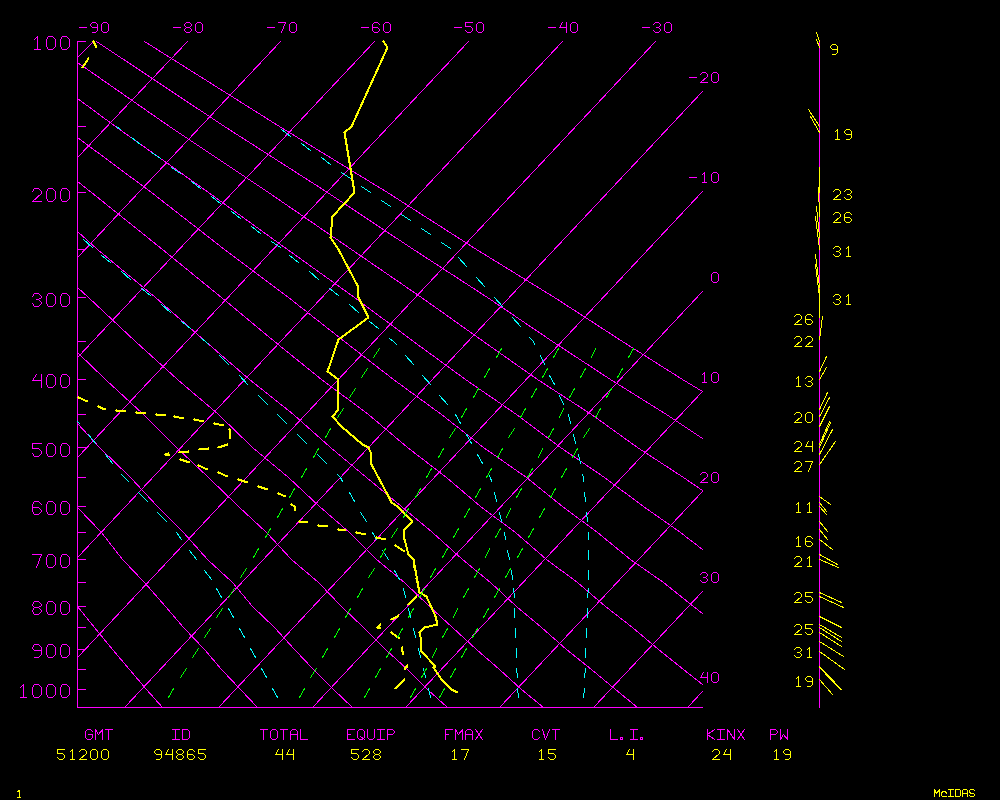This screenshot has width=1000, height=800.
Task: Click the L.I. header label
Action: pyautogui.click(x=627, y=735)
